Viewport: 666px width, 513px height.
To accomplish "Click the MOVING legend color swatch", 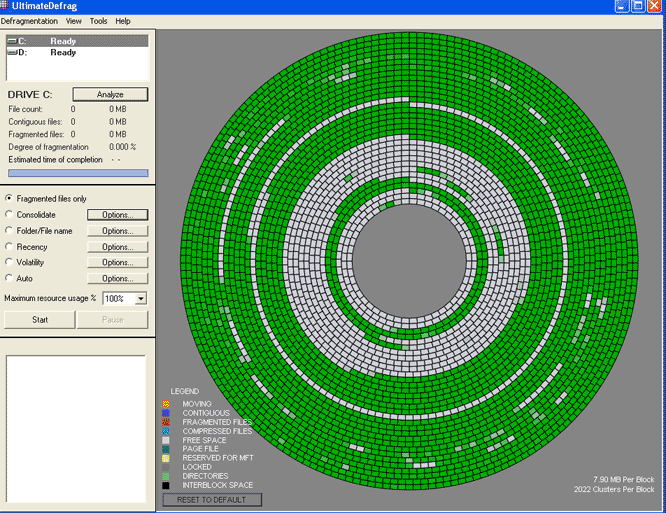I will tap(166, 404).
